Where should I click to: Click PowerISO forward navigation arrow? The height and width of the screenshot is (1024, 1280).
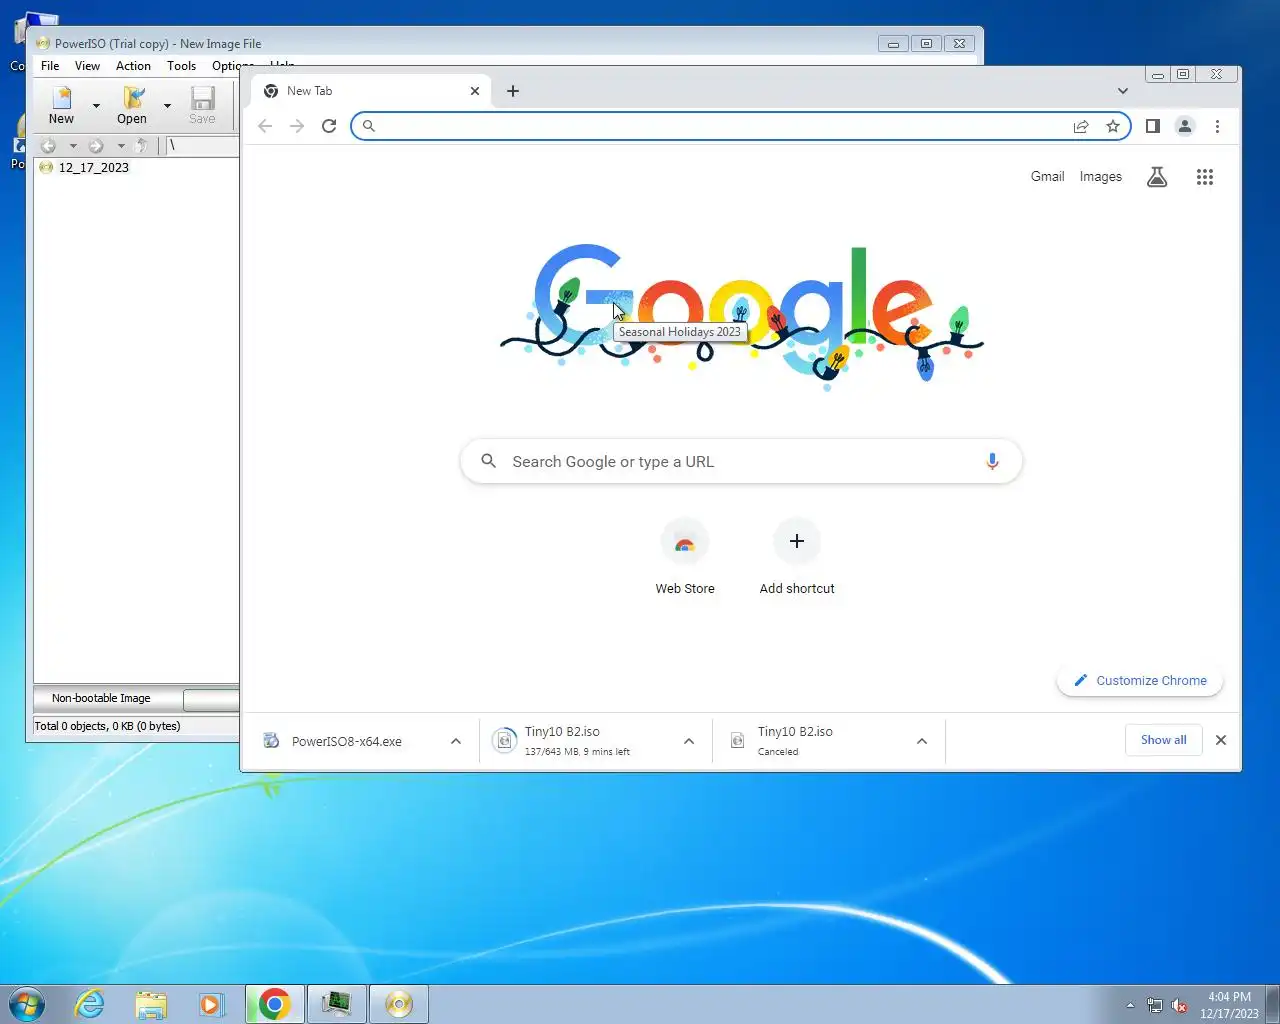click(x=96, y=146)
